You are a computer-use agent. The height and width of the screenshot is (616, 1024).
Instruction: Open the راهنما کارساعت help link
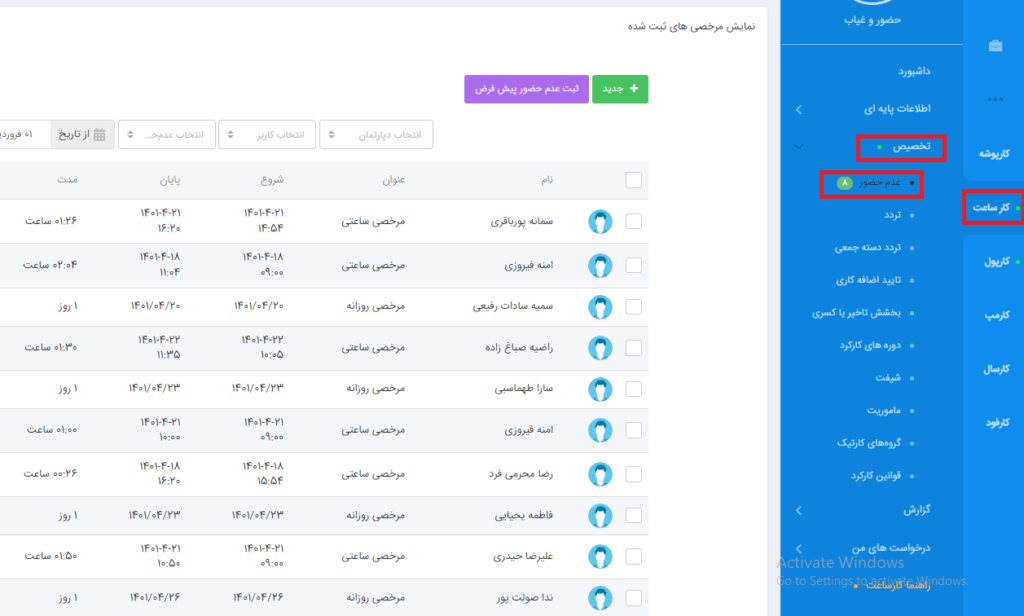click(x=895, y=586)
